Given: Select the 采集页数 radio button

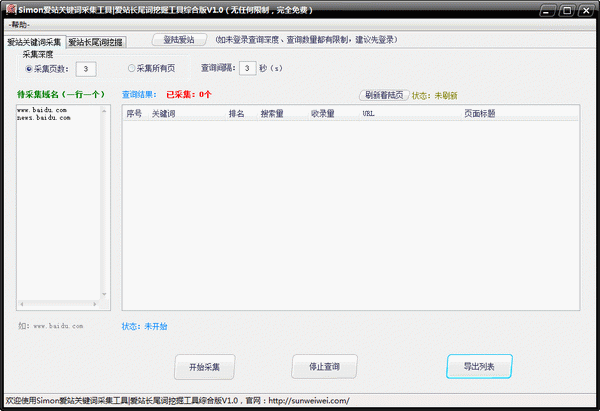Looking at the screenshot, I should point(29,69).
